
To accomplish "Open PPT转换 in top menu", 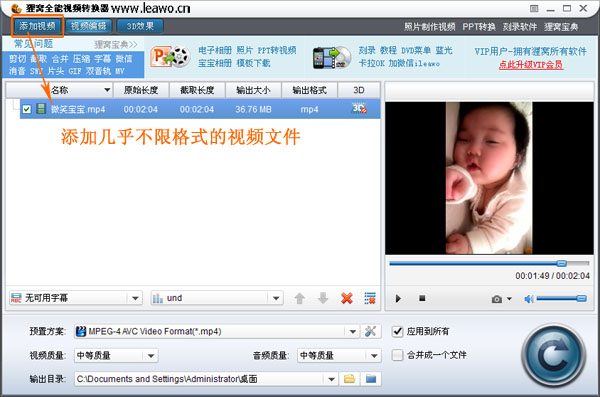I will pos(479,27).
